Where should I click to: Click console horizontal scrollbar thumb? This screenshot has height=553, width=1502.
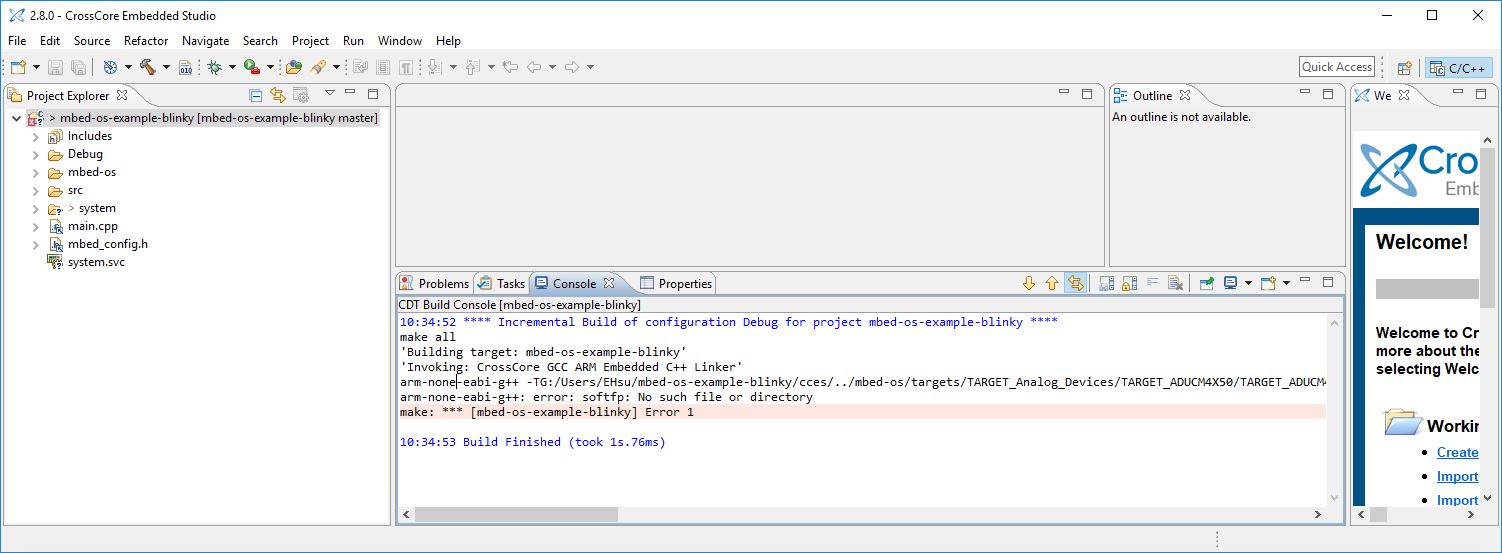pos(516,514)
